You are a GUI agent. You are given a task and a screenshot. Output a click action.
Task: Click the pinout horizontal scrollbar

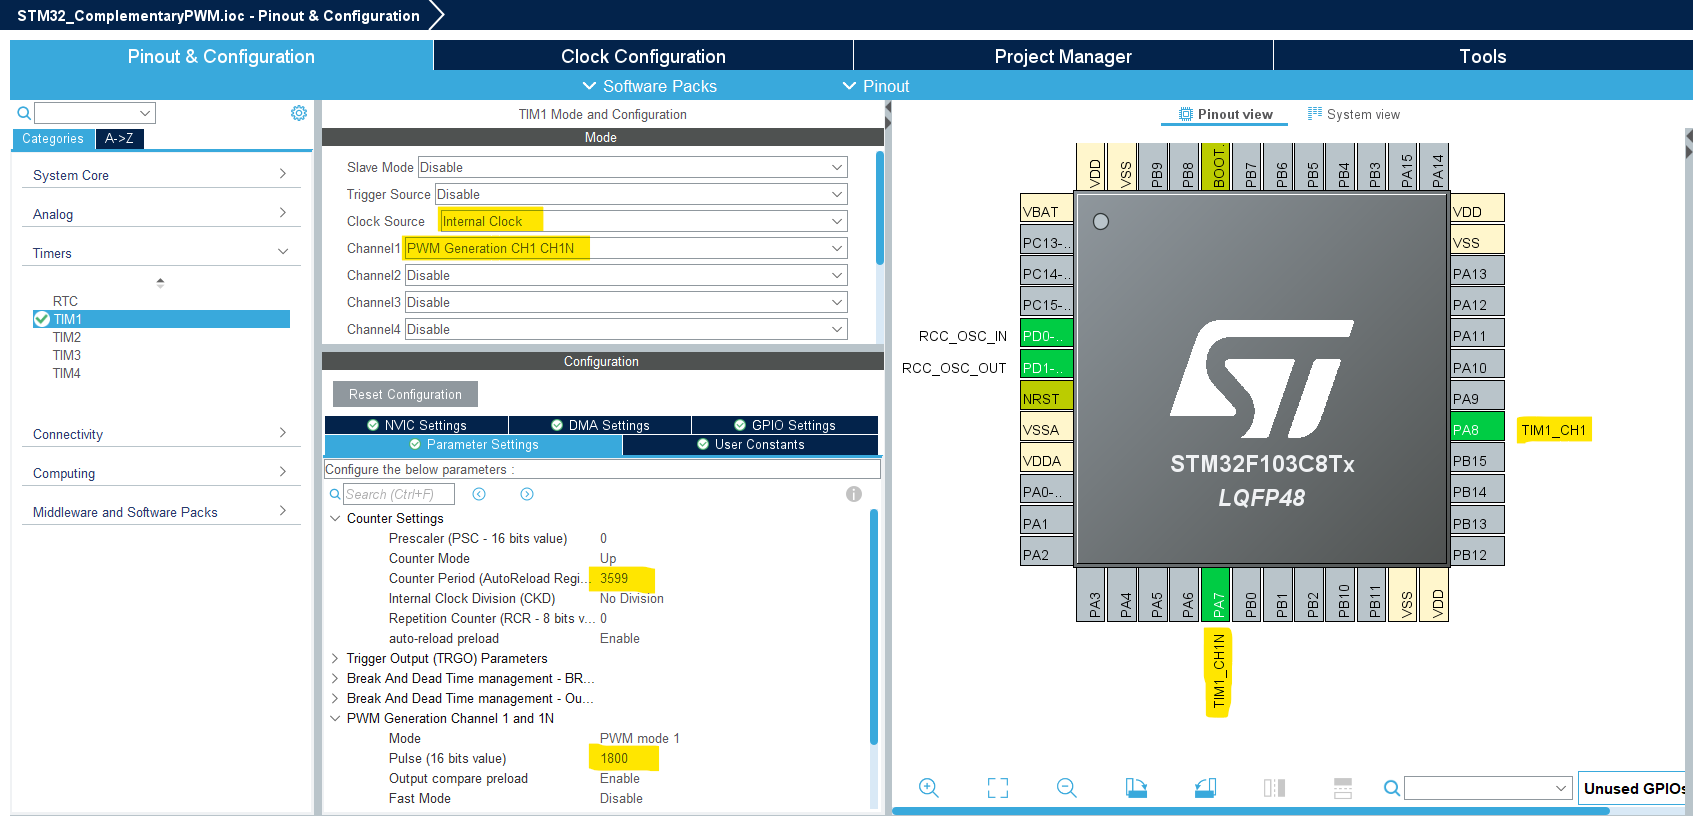(x=1250, y=811)
